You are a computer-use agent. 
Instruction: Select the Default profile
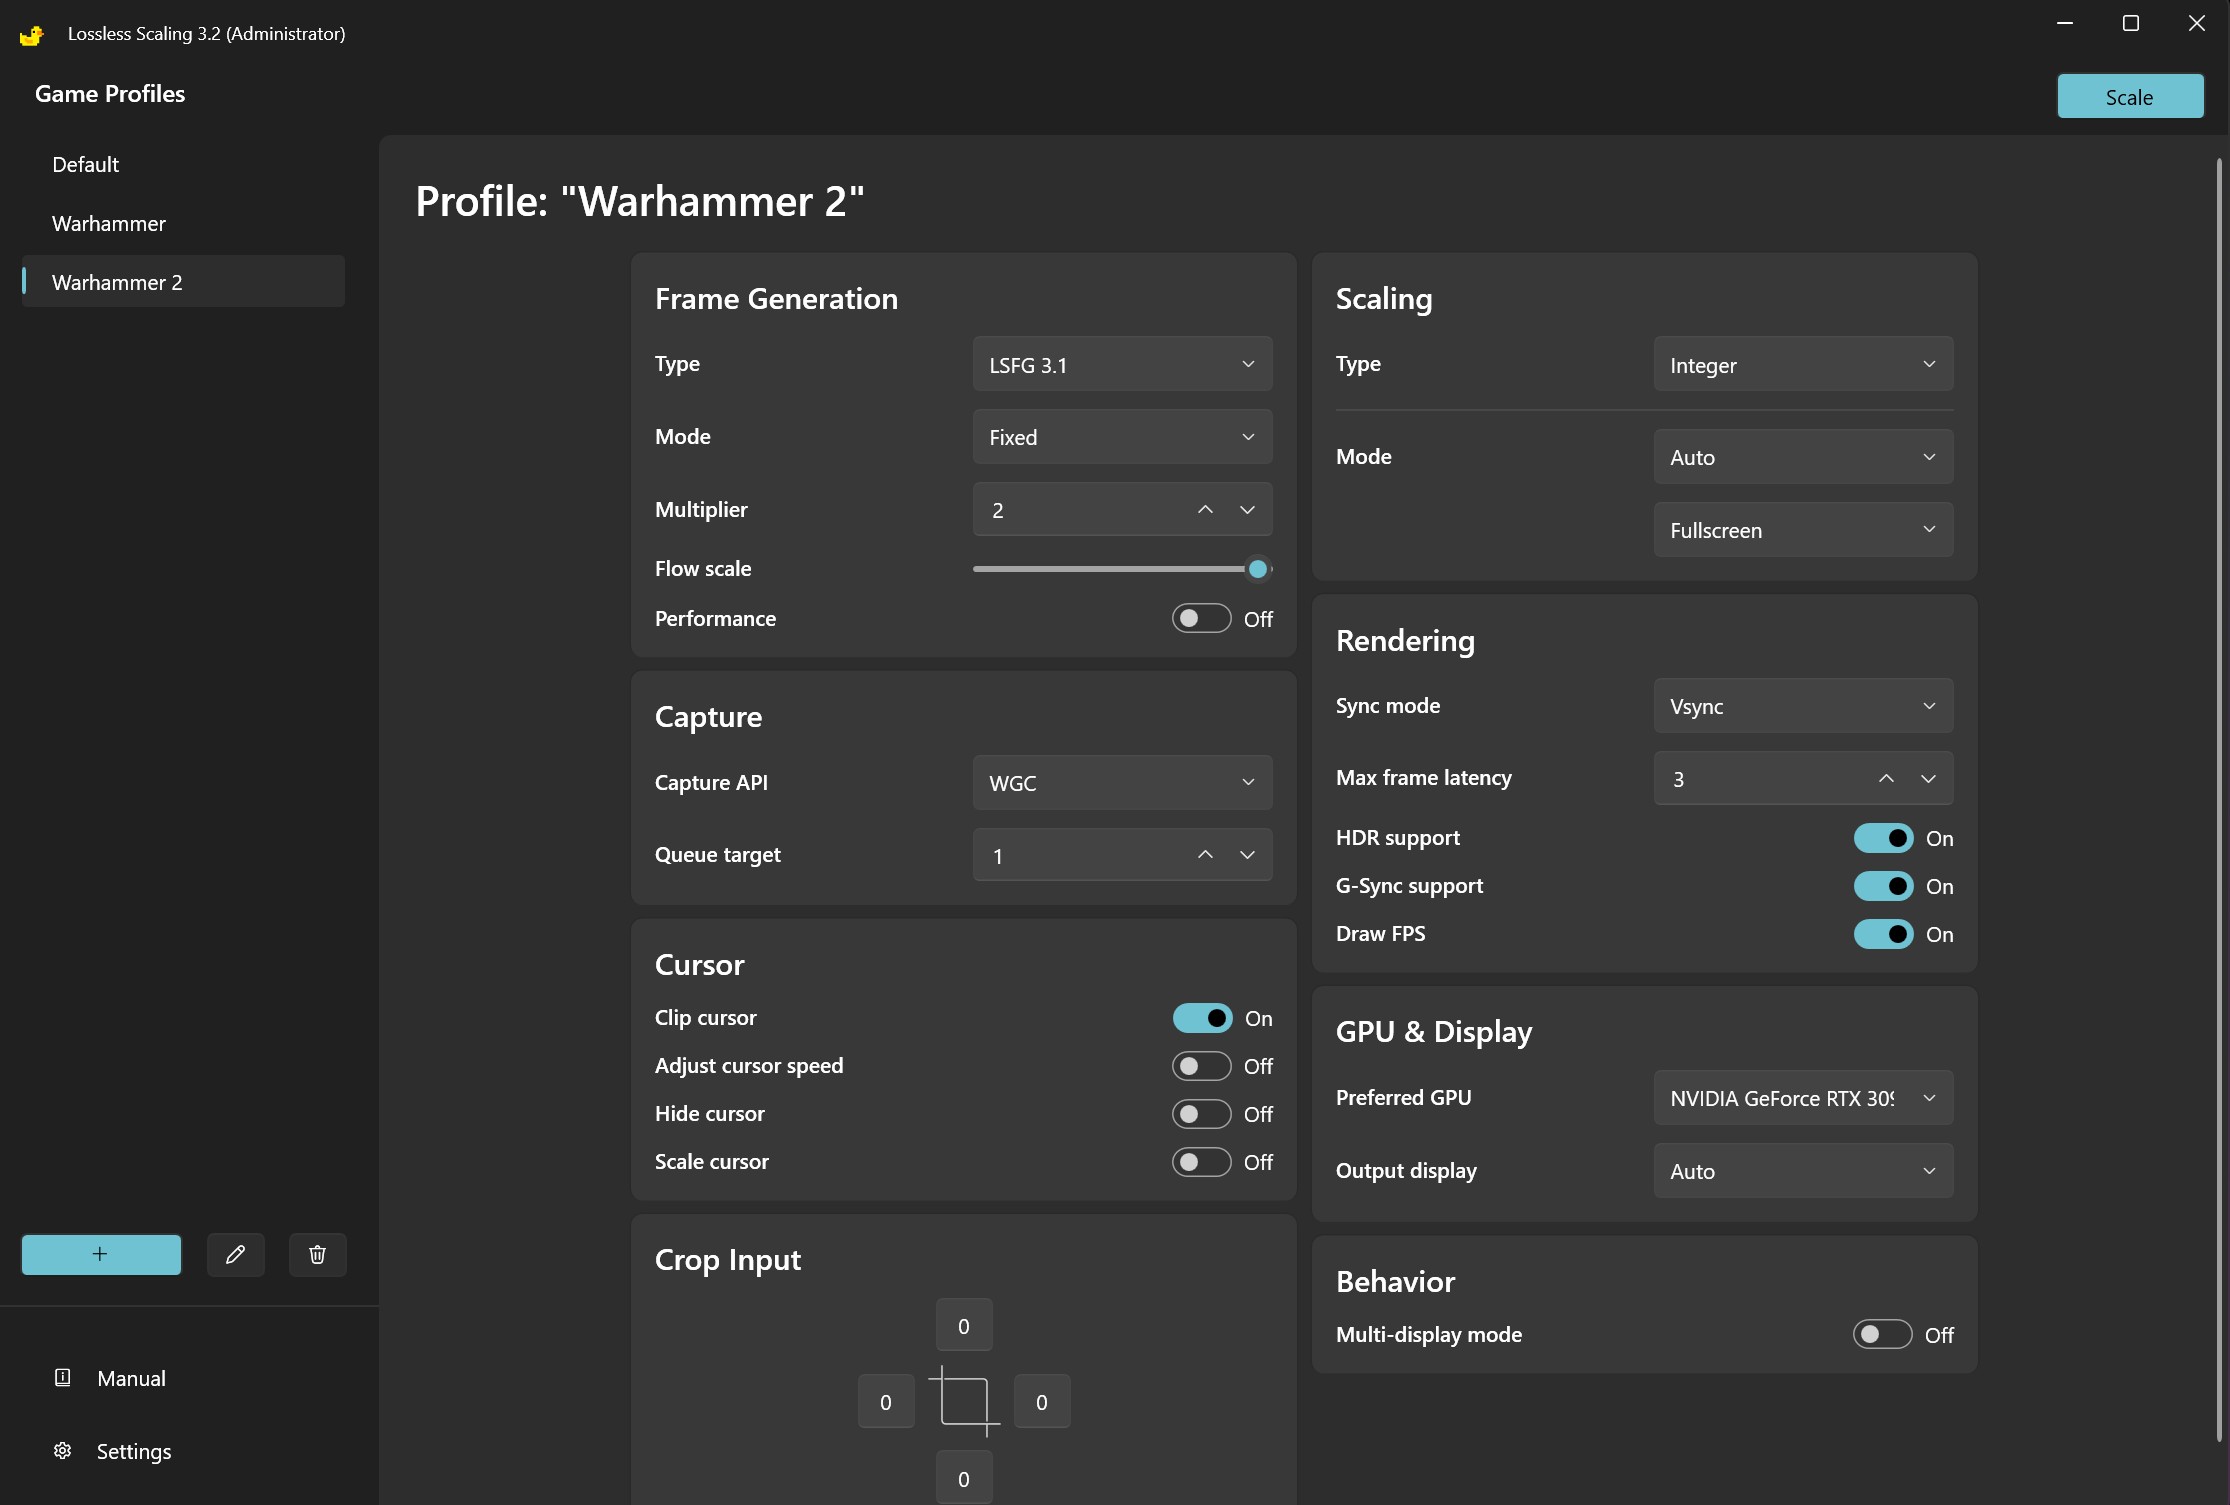[x=184, y=164]
